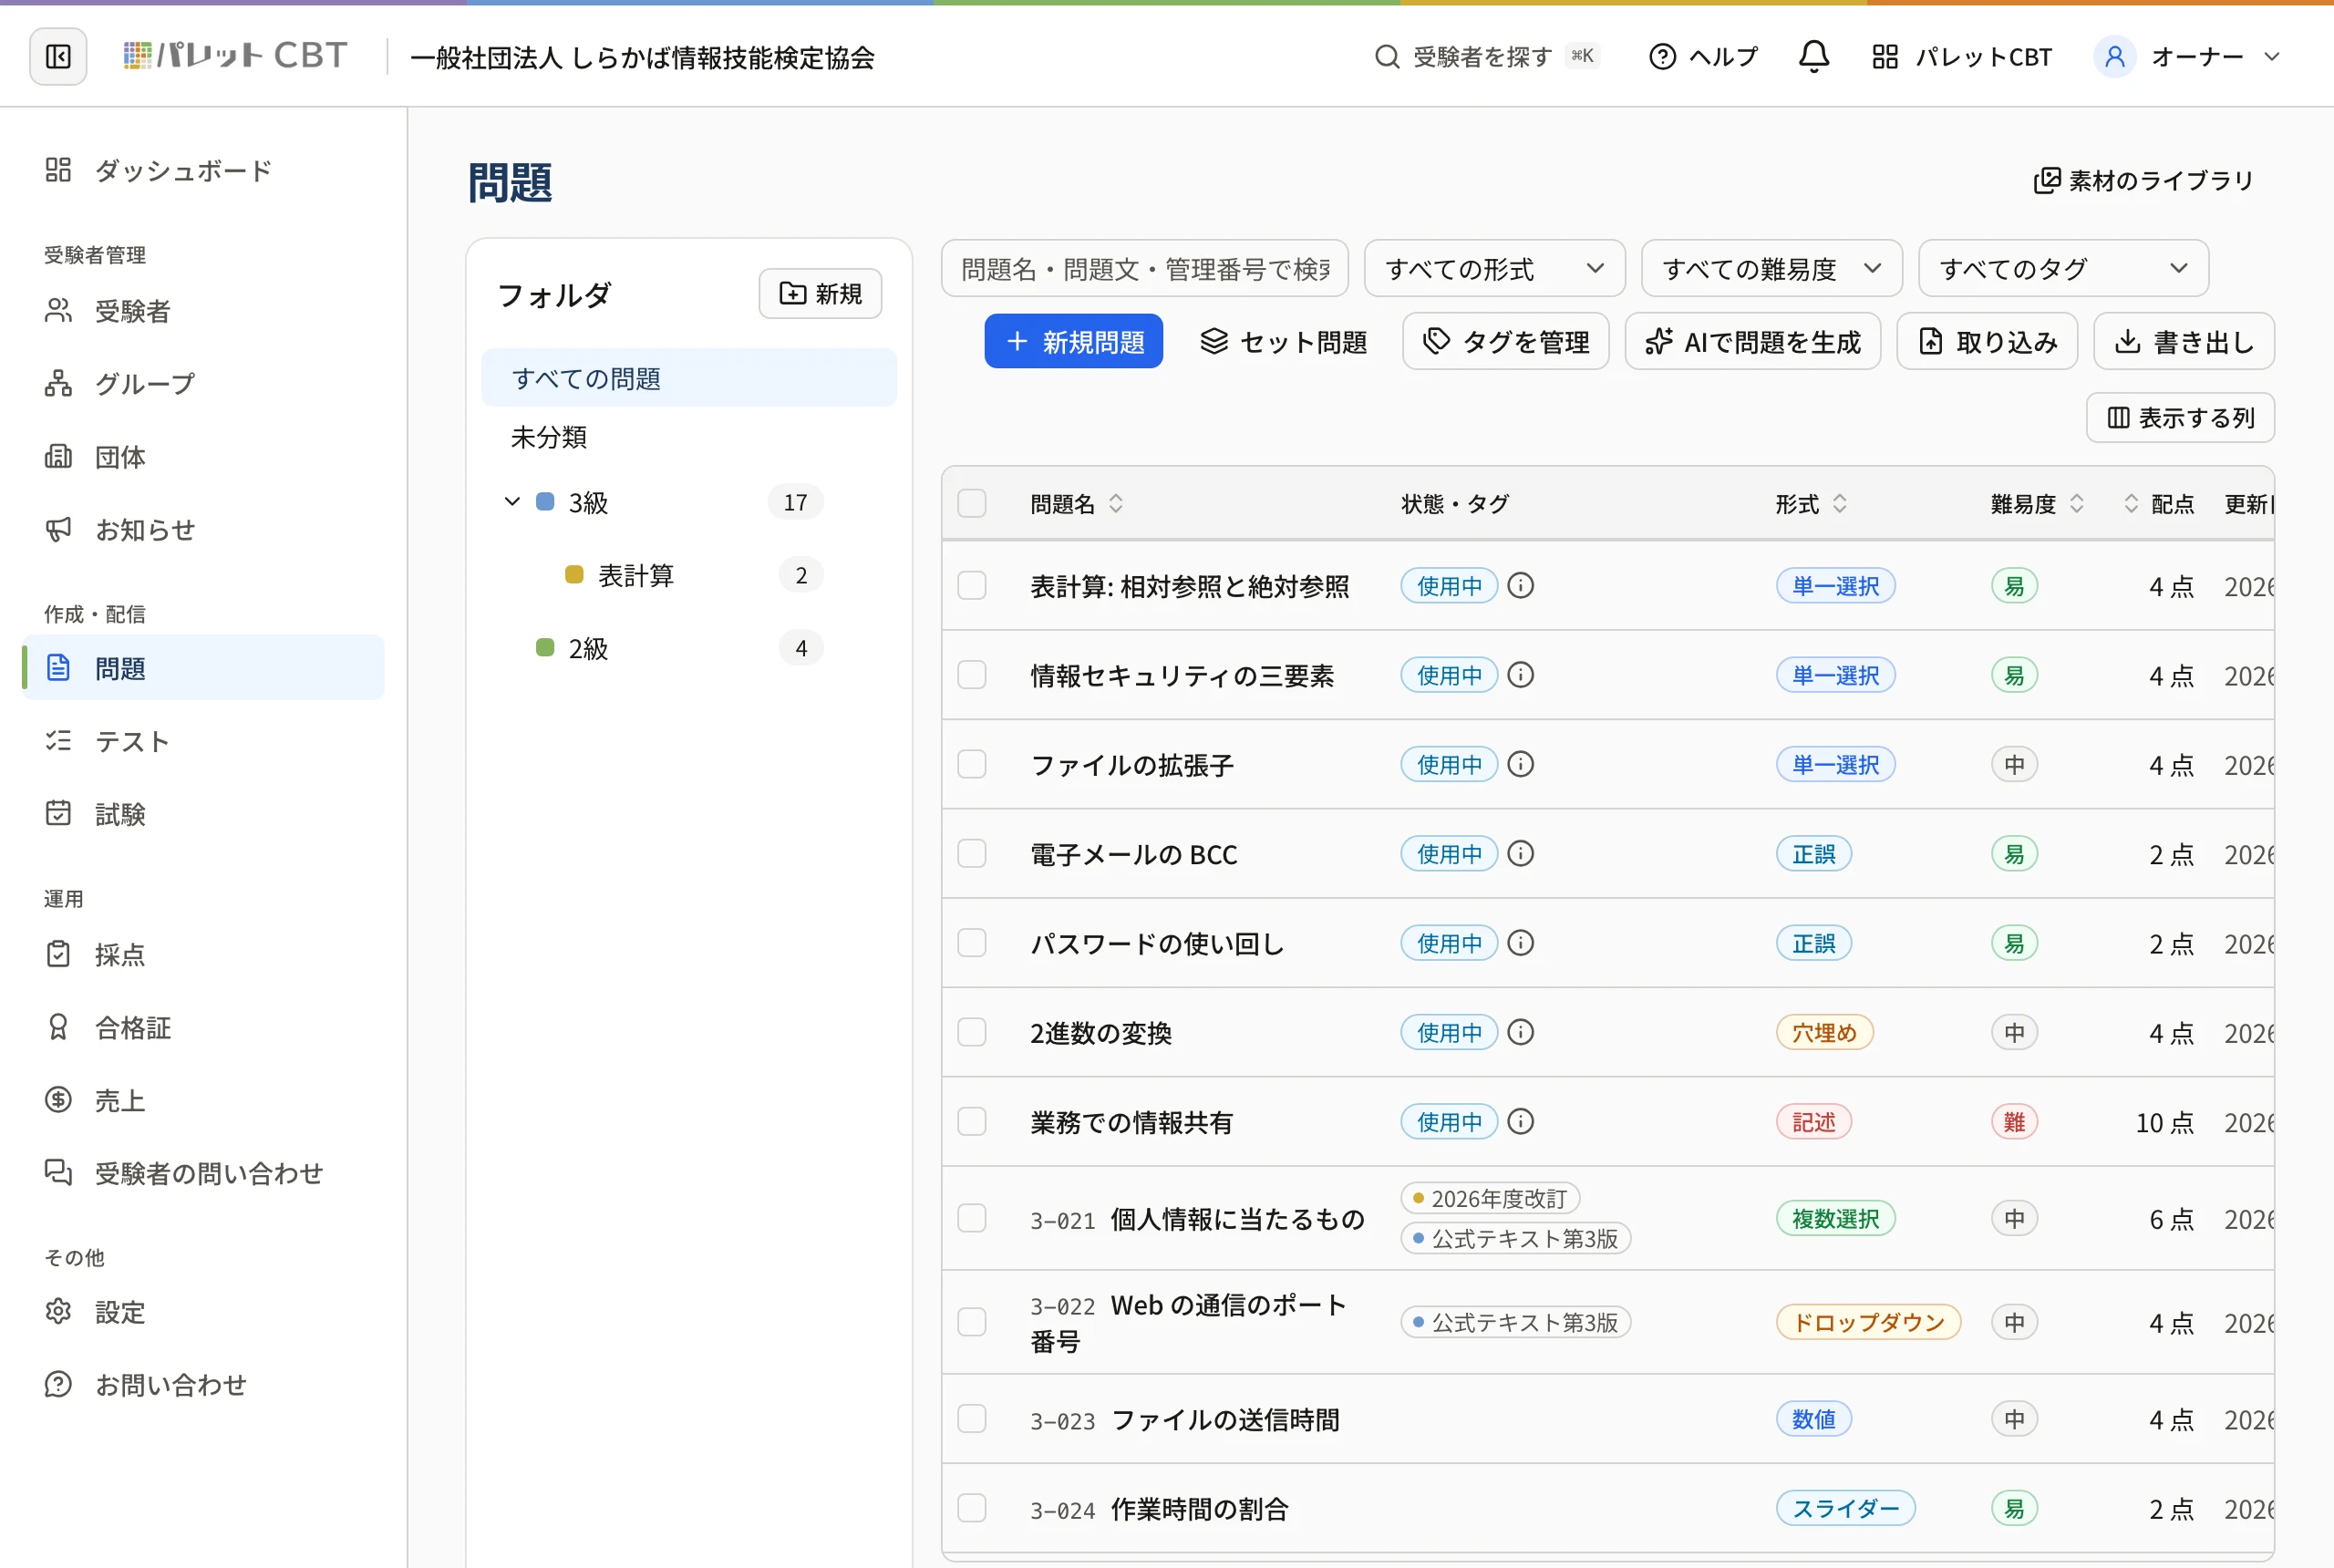Image resolution: width=2334 pixels, height=1568 pixels.
Task: Click the 書き出し export button
Action: click(2183, 341)
